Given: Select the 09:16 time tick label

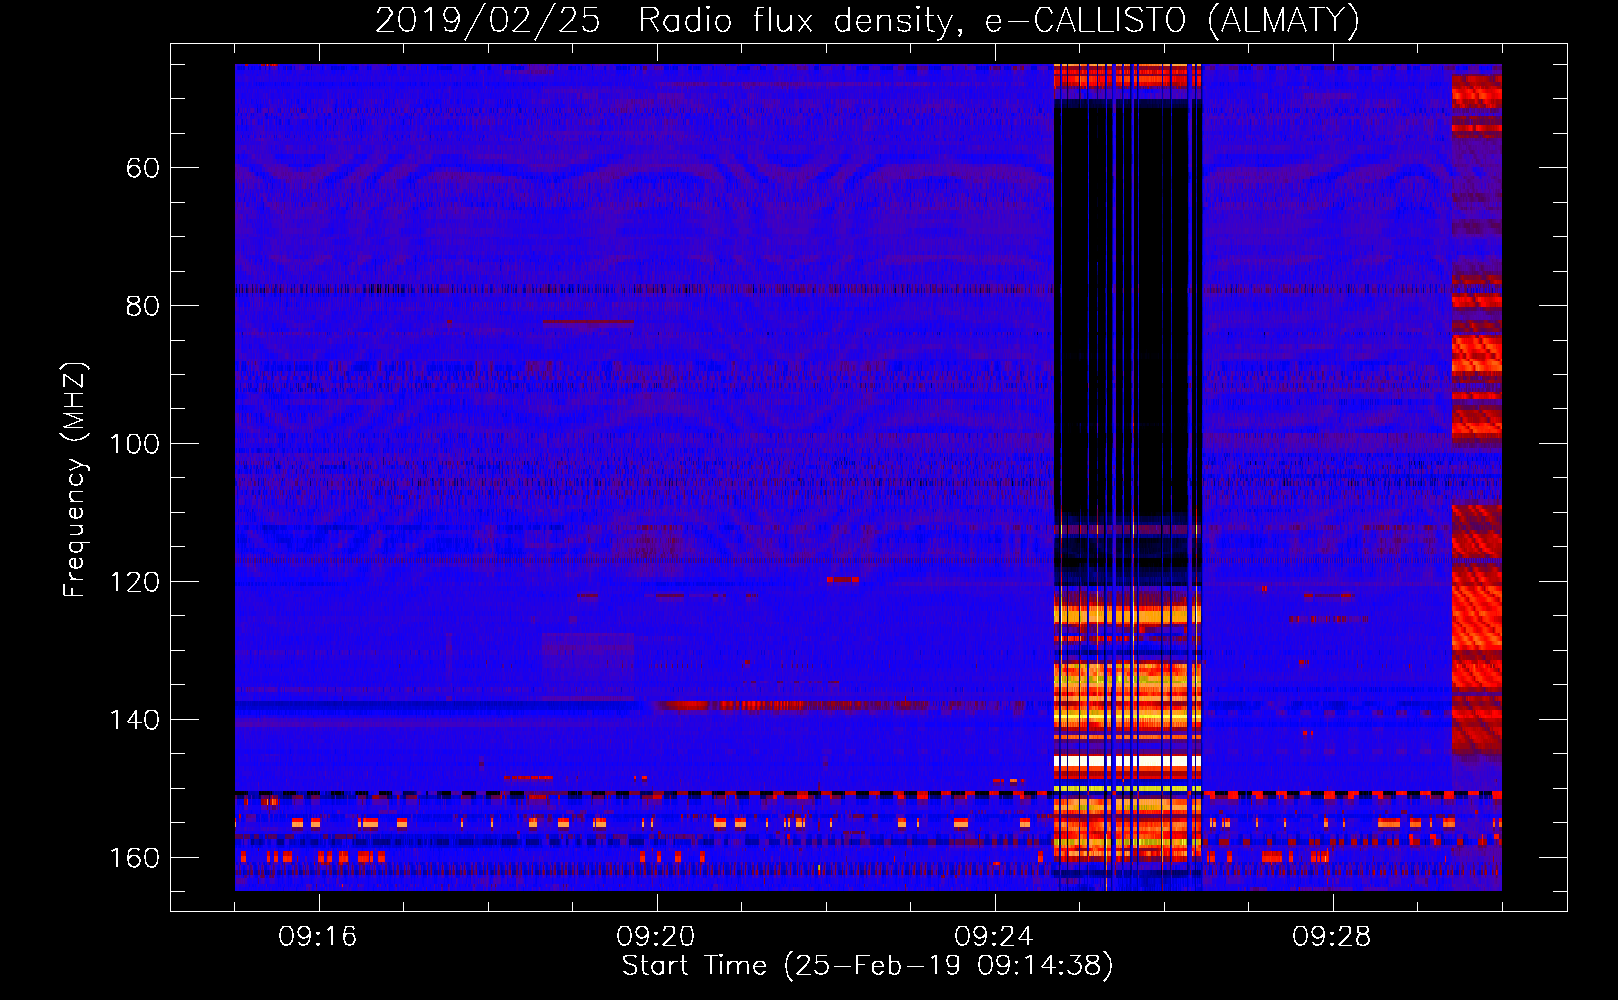Looking at the screenshot, I should tap(318, 937).
